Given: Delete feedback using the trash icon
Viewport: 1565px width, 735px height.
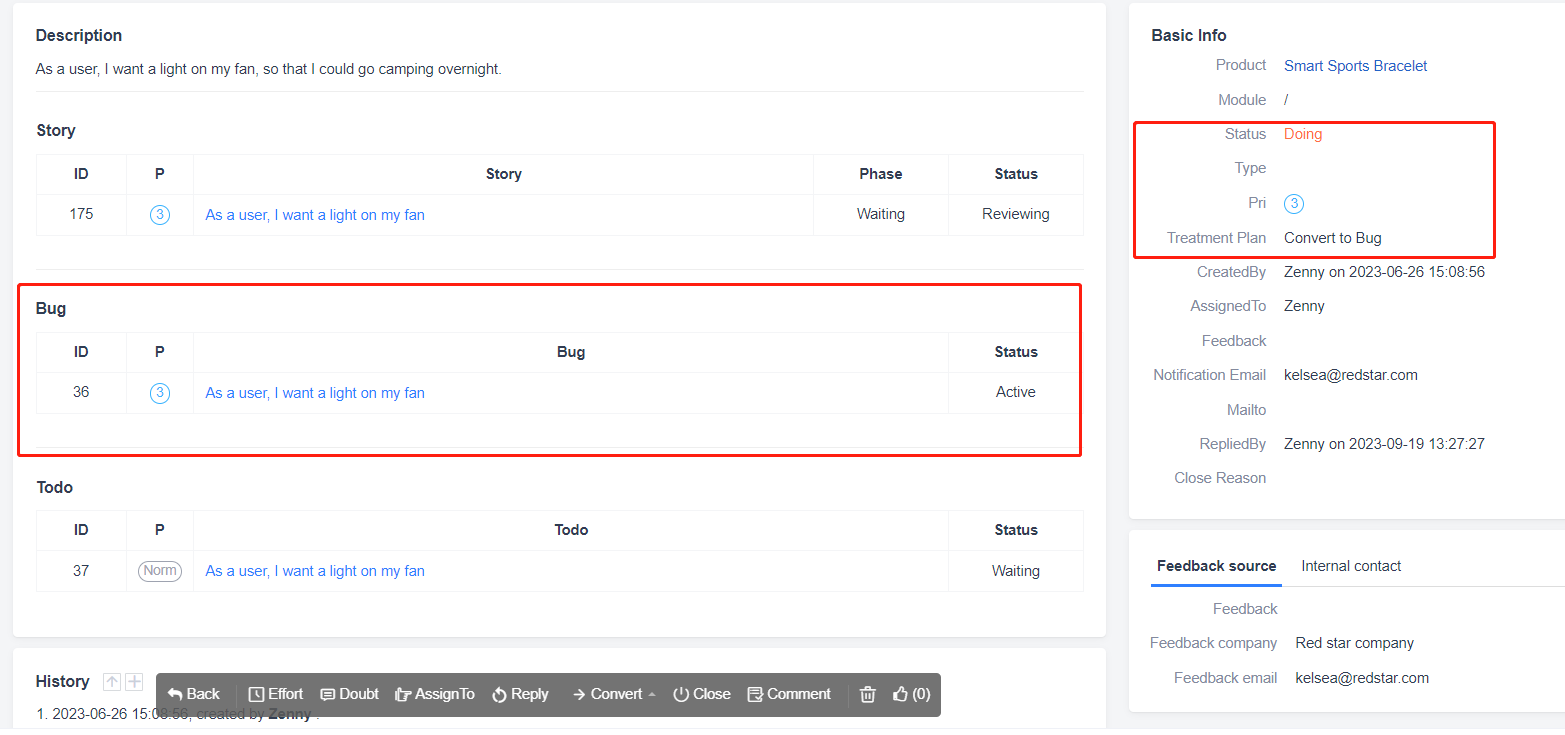Looking at the screenshot, I should pos(868,694).
